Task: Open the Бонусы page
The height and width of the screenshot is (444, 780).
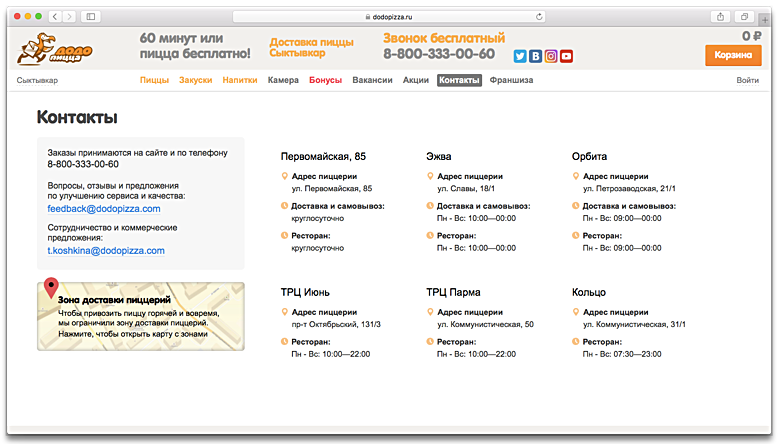Action: pyautogui.click(x=325, y=80)
